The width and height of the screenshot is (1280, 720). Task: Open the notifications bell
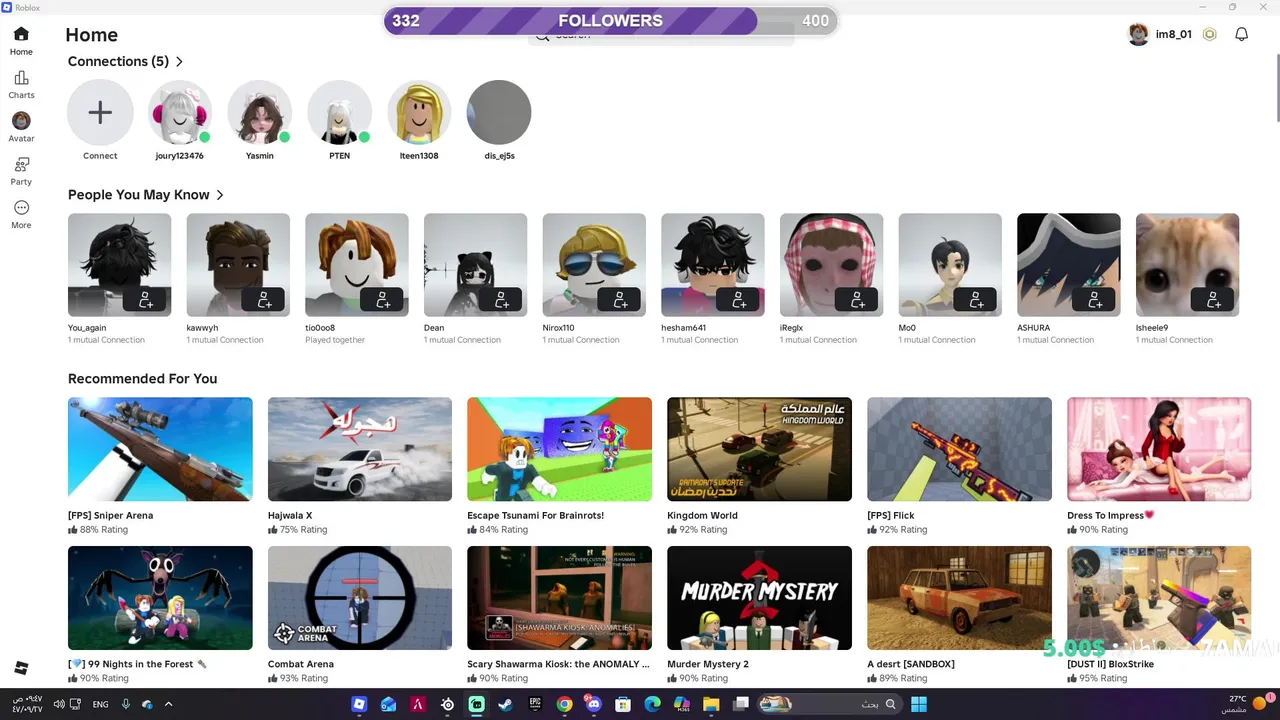click(x=1241, y=34)
